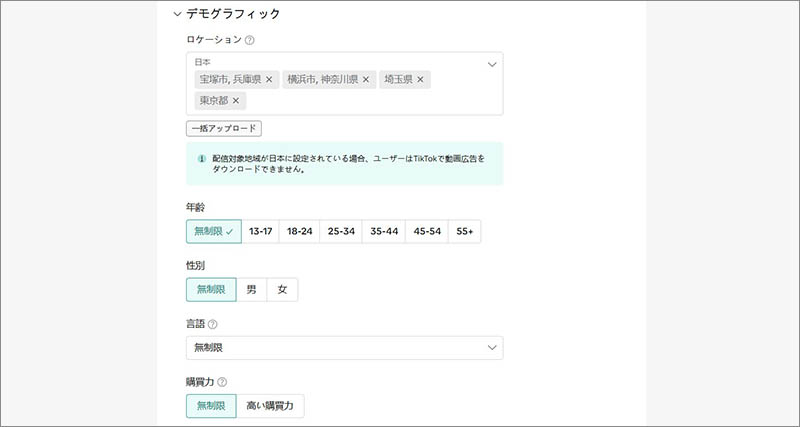
Task: Collapse the デモグラフィック section
Action: tap(177, 14)
